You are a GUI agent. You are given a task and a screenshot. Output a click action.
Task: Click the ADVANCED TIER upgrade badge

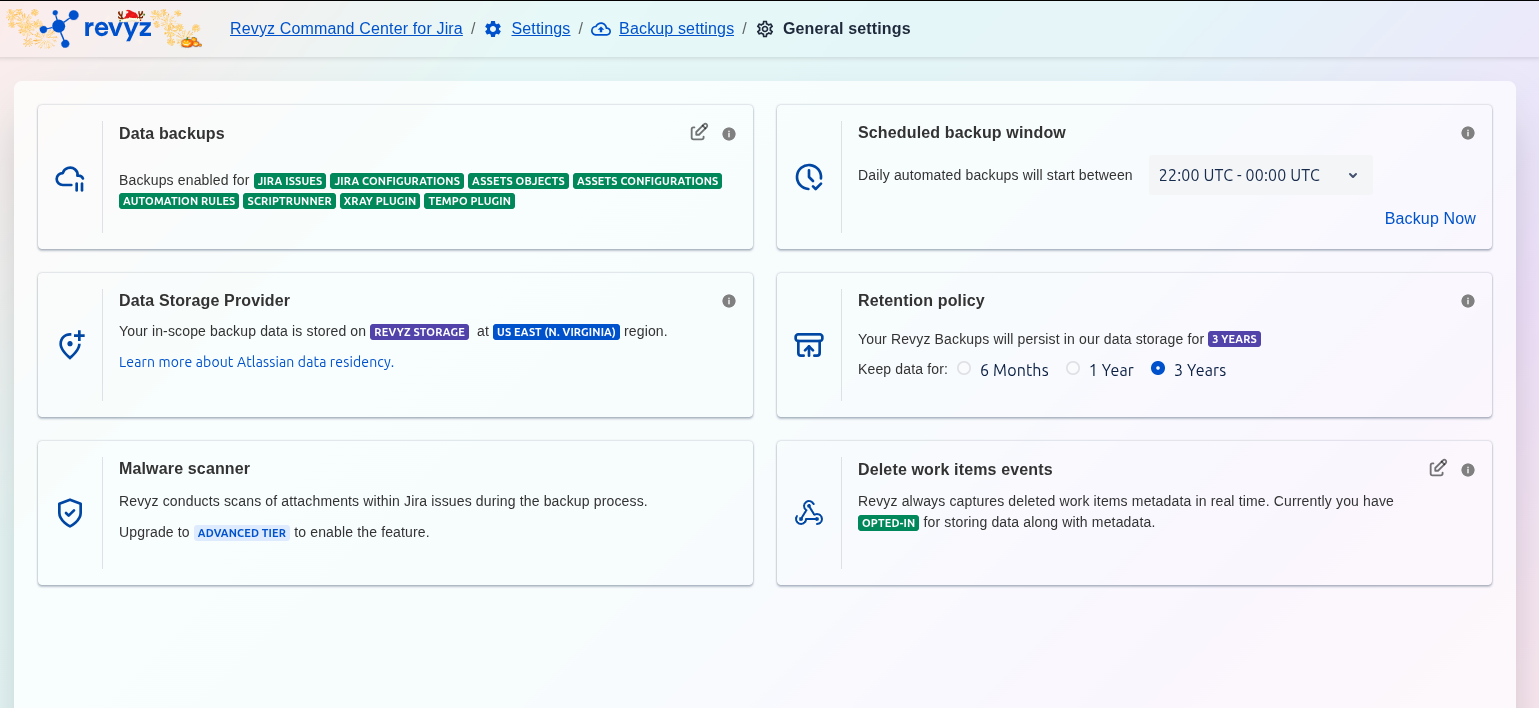pos(242,533)
